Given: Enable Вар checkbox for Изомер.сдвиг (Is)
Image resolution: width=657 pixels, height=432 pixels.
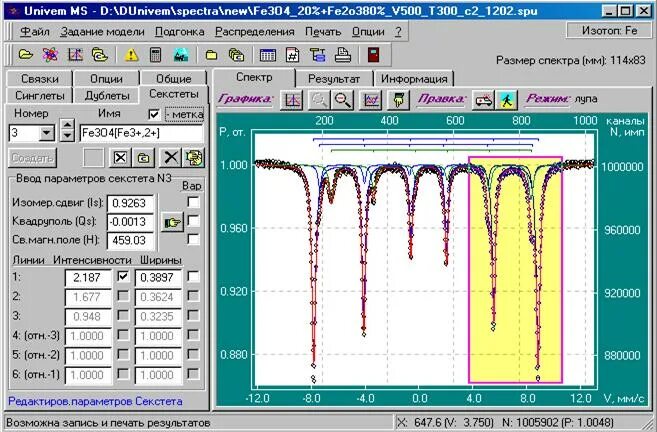Looking at the screenshot, I should pyautogui.click(x=193, y=202).
